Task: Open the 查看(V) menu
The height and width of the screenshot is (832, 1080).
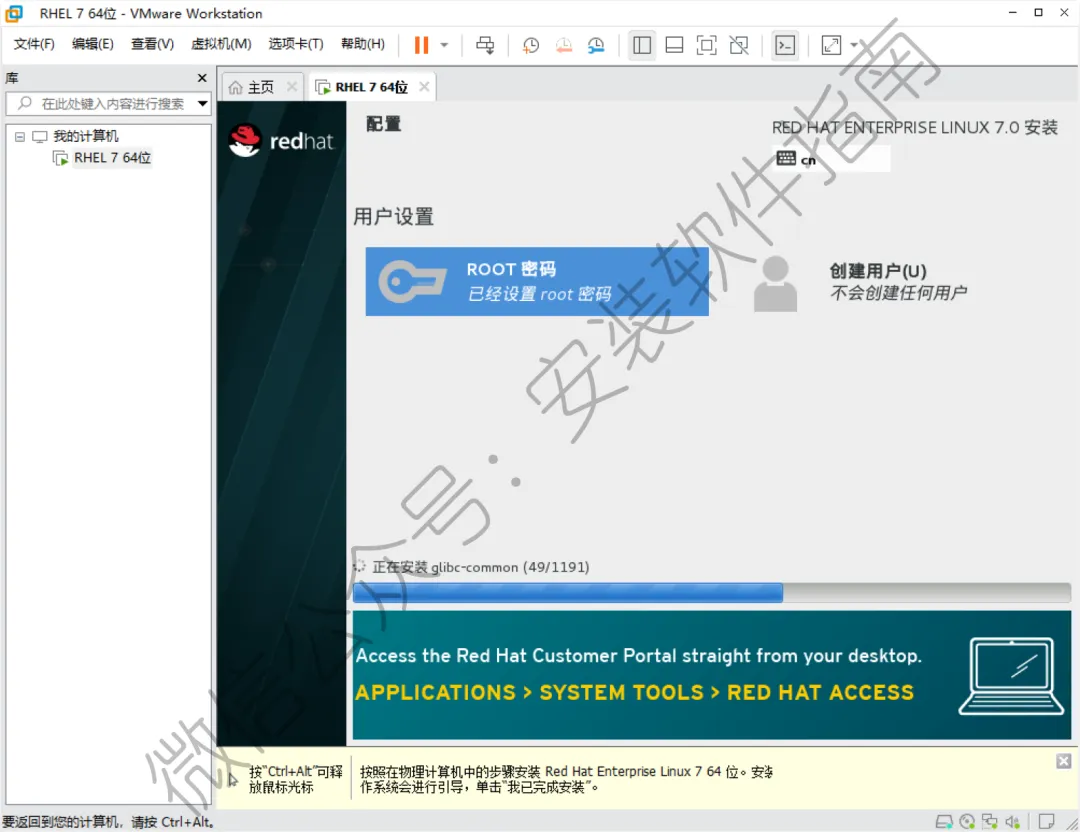Action: (152, 44)
